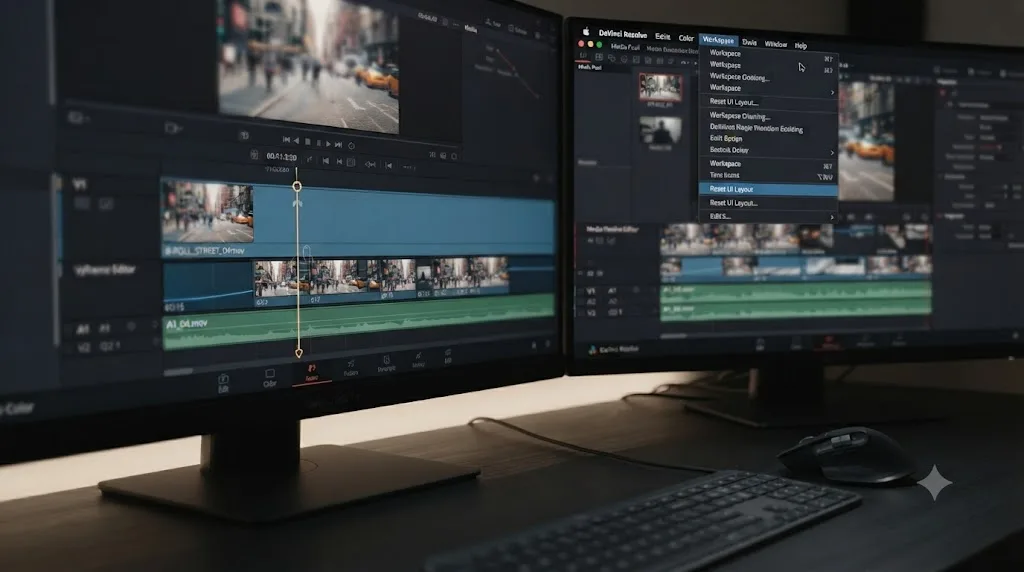Image resolution: width=1024 pixels, height=572 pixels.
Task: Click Stop in the left monitor transport
Action: point(308,142)
